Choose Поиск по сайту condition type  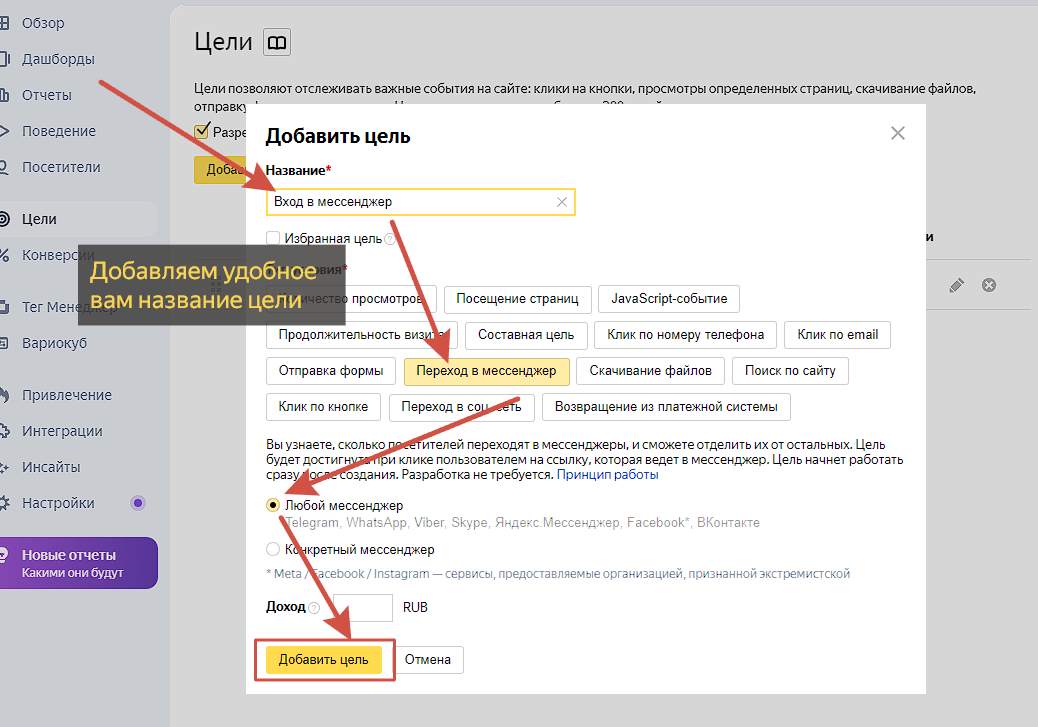790,371
